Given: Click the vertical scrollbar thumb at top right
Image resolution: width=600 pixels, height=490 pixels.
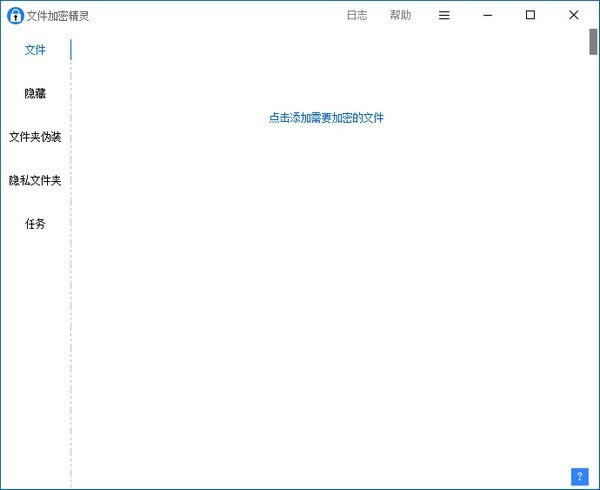Looking at the screenshot, I should click(593, 45).
